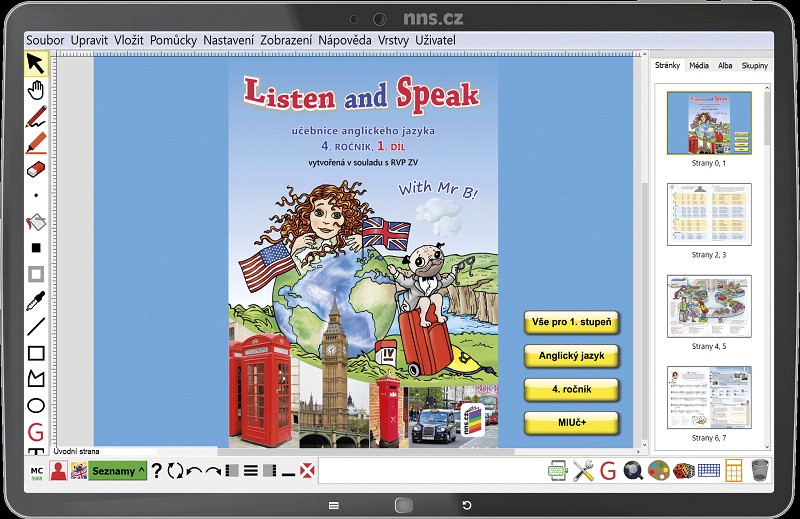This screenshot has height=519, width=800.
Task: Open the color palette icon
Action: click(658, 471)
